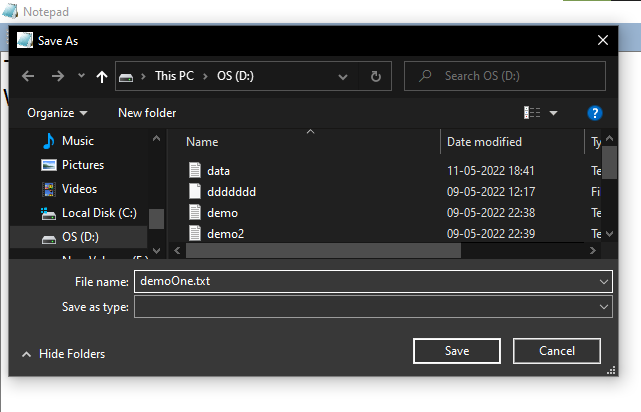Open the Save as type combo box
The height and width of the screenshot is (412, 641).
pyautogui.click(x=373, y=307)
